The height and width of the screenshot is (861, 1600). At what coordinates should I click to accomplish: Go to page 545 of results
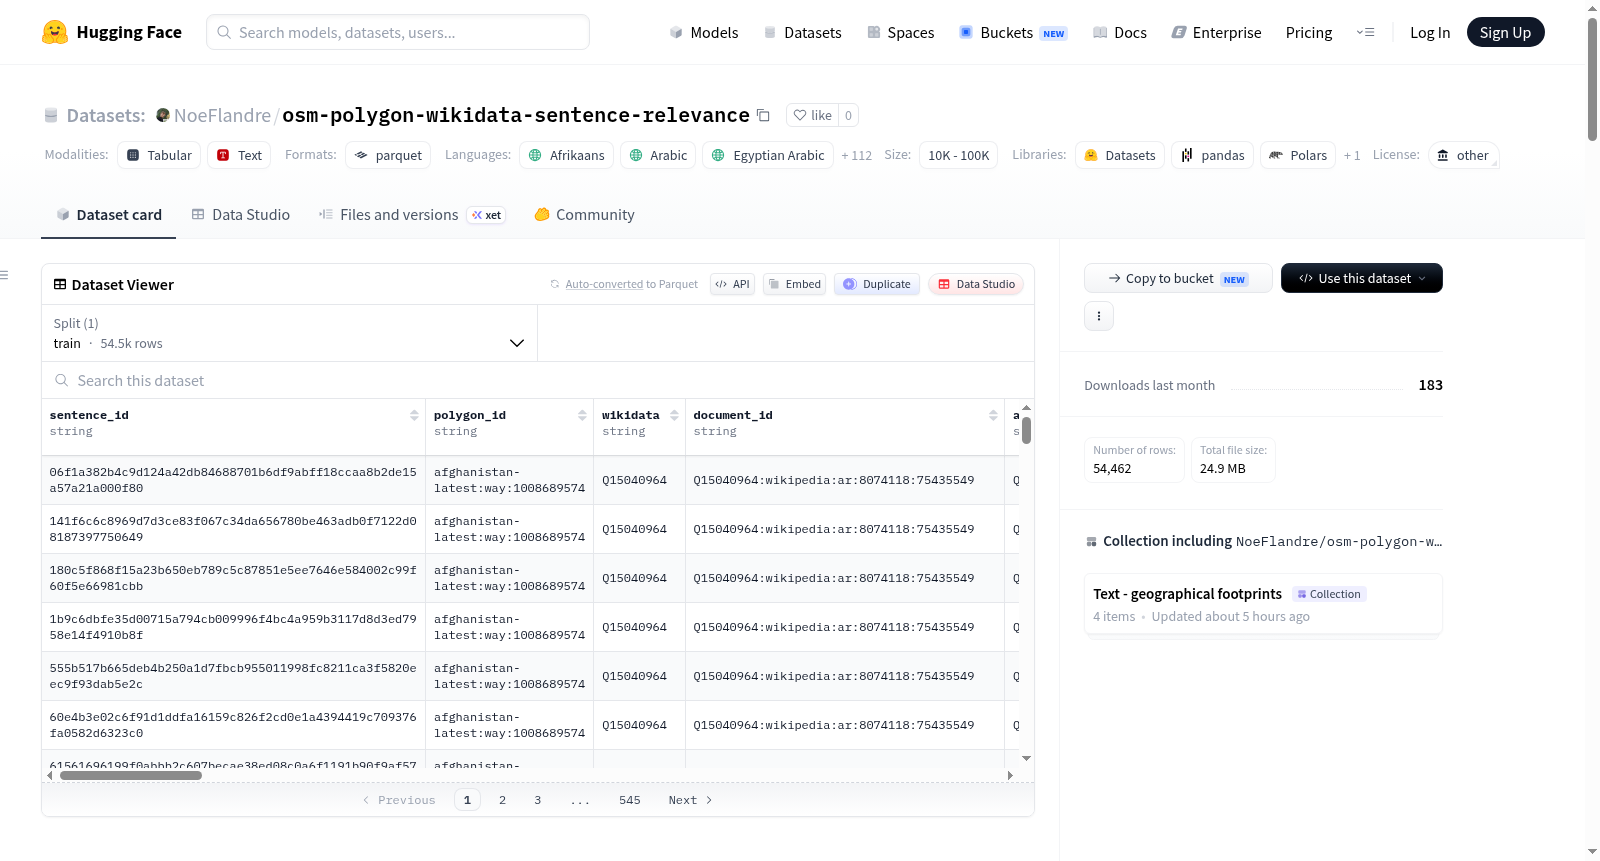tap(629, 800)
